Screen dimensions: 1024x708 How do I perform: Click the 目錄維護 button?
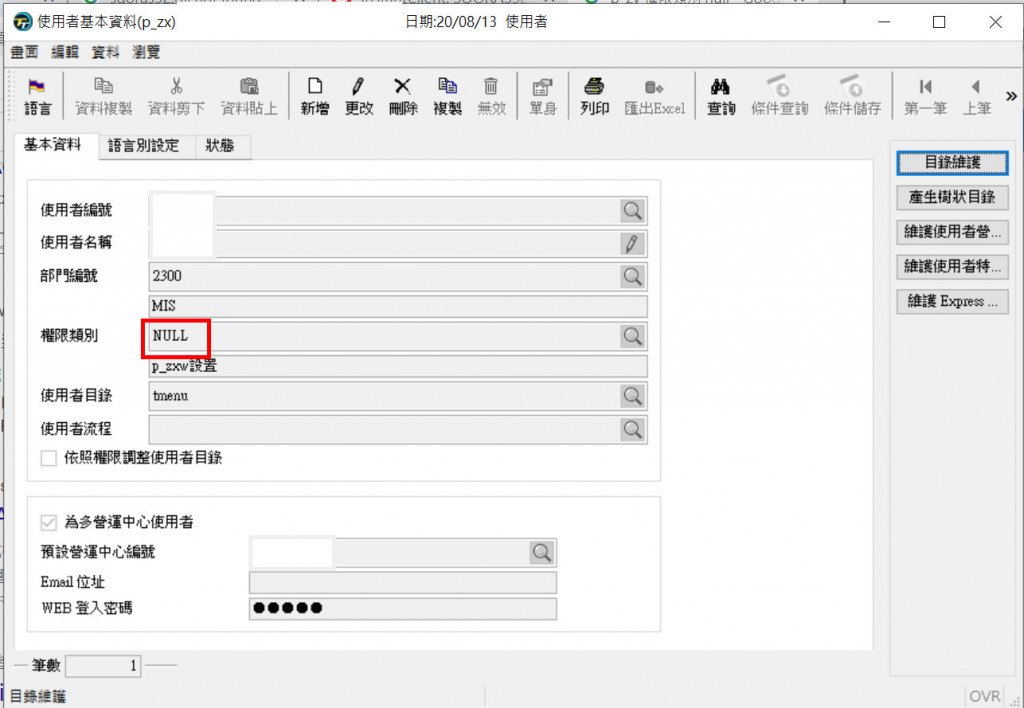tap(952, 163)
